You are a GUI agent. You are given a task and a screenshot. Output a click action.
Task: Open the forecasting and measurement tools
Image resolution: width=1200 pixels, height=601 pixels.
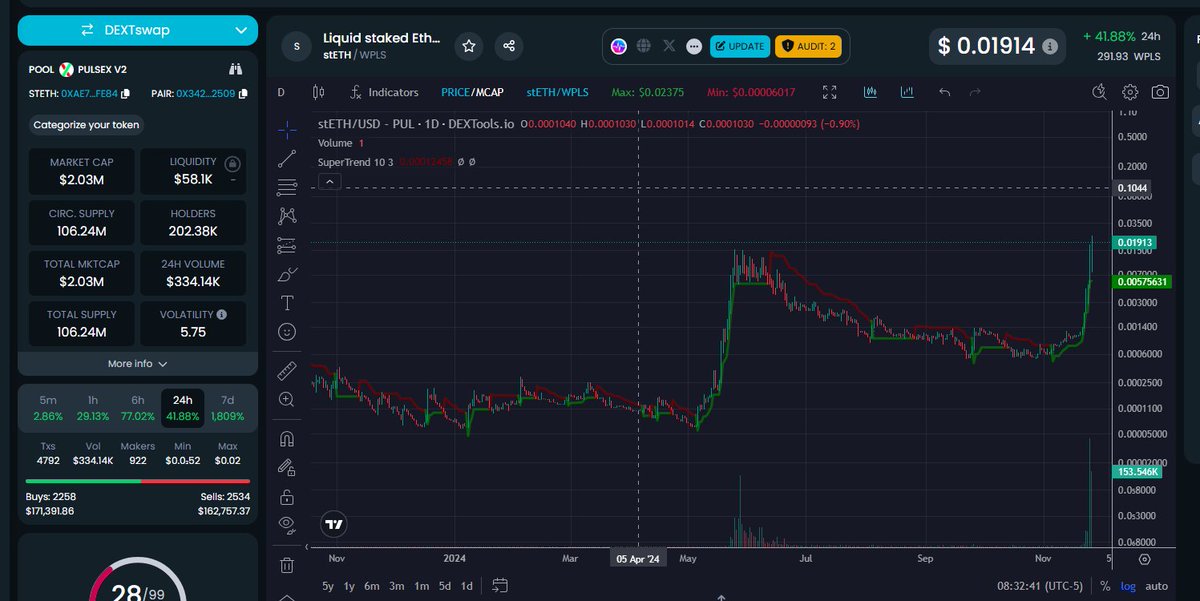[x=287, y=244]
